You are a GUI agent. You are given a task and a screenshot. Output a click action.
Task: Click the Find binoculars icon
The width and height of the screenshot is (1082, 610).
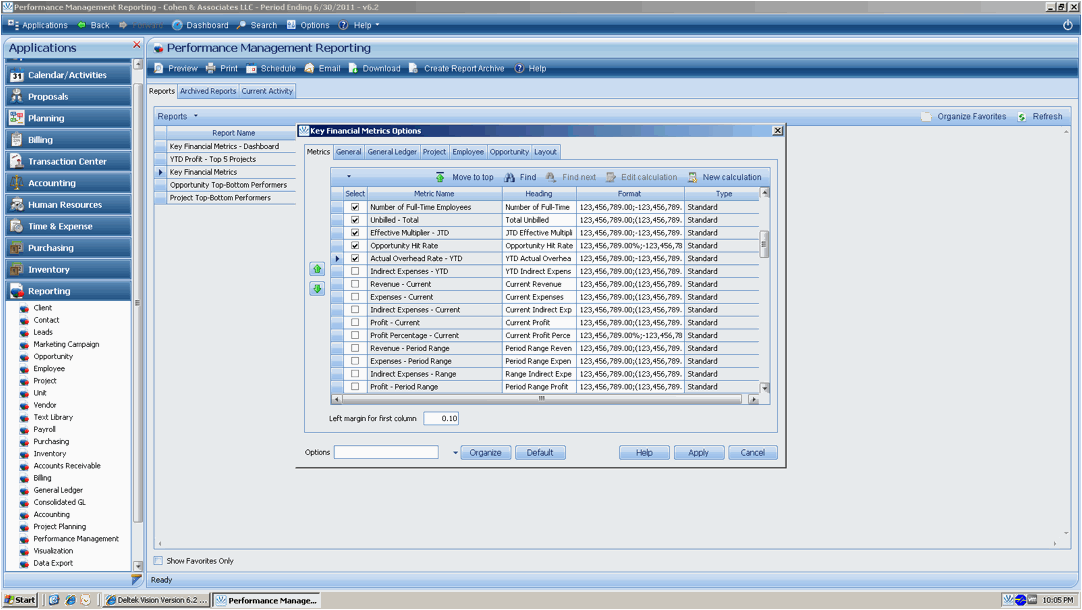click(510, 177)
